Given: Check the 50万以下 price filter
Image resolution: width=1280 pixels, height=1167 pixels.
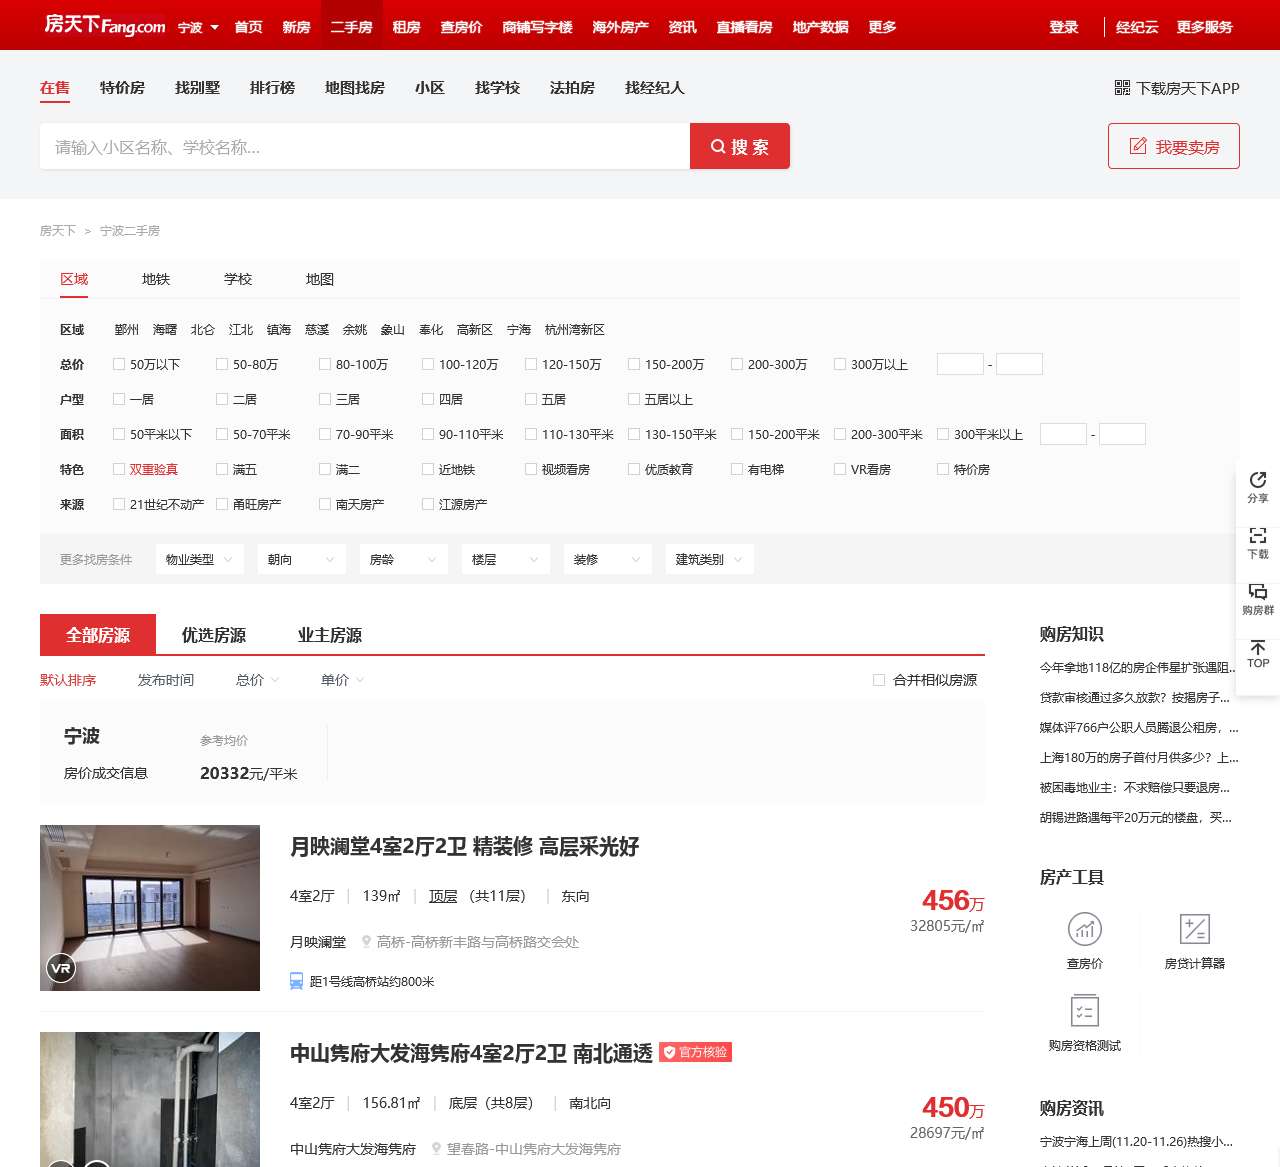Looking at the screenshot, I should click(119, 364).
